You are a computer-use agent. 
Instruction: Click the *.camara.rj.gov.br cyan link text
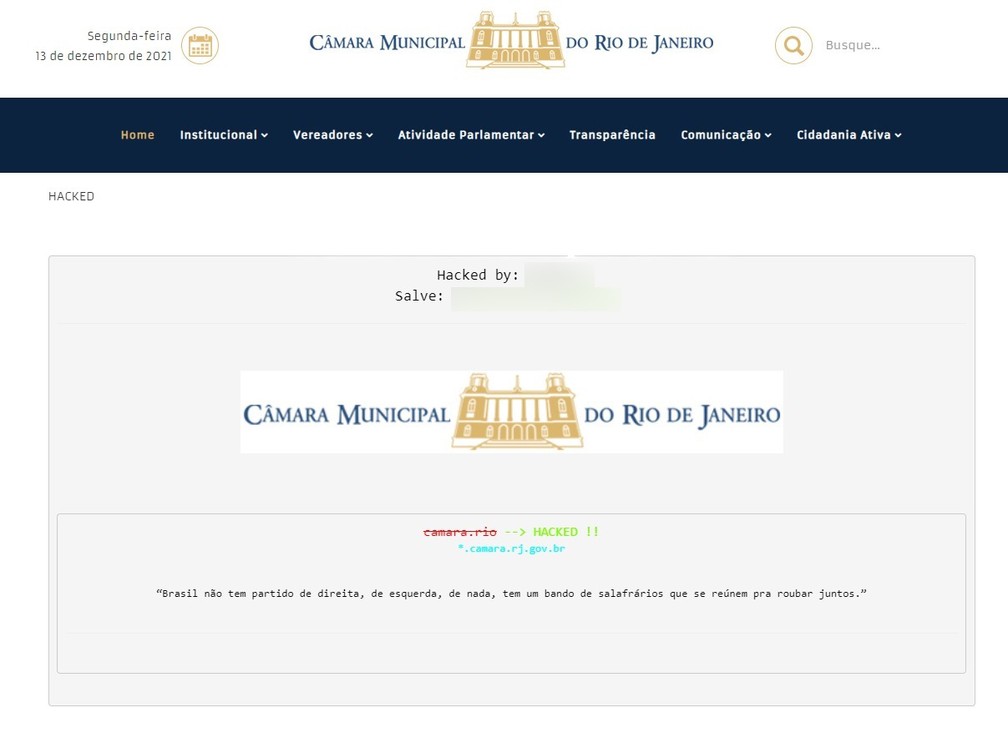[511, 549]
